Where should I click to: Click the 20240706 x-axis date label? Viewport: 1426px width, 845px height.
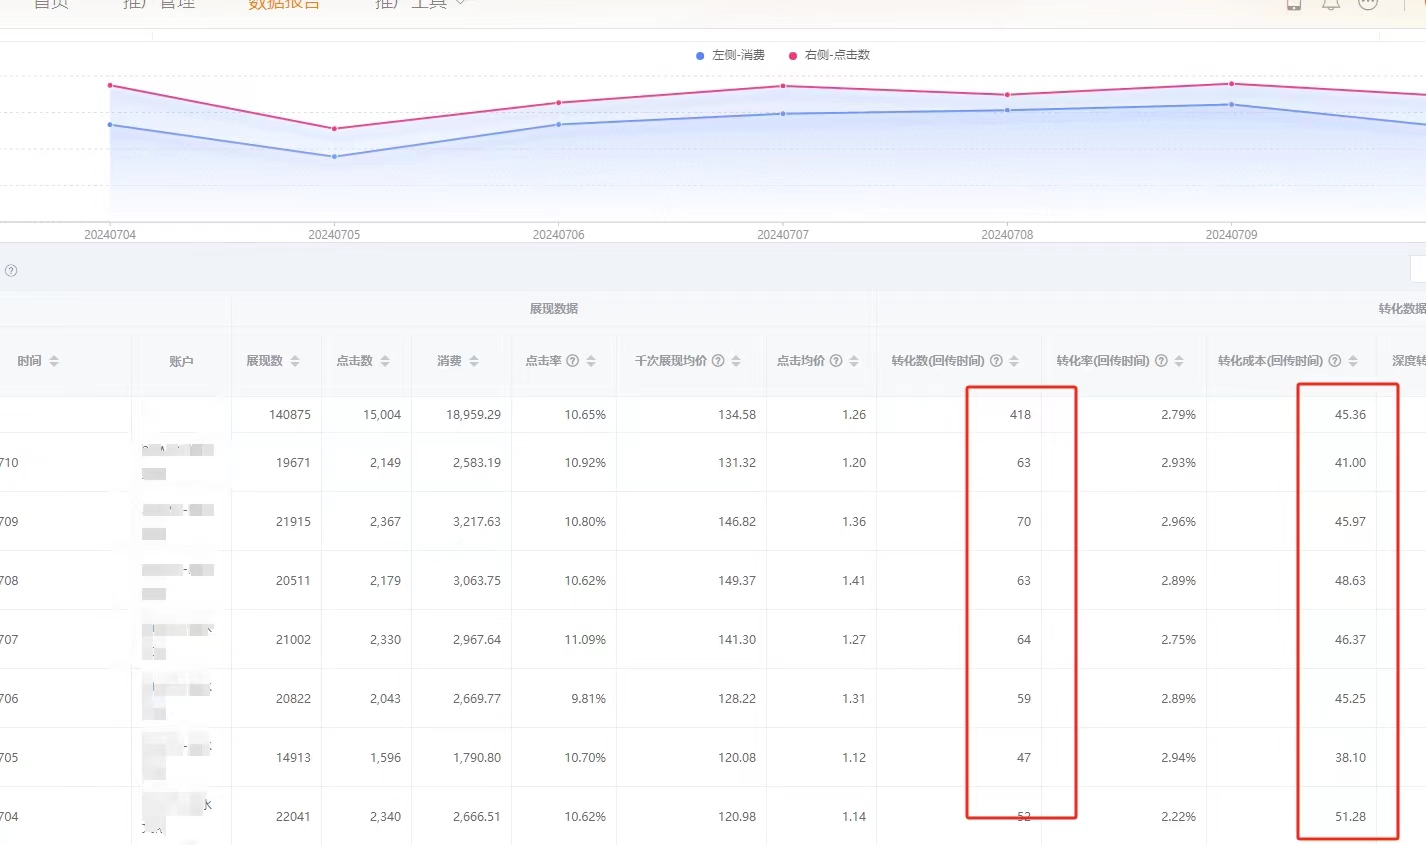[559, 235]
